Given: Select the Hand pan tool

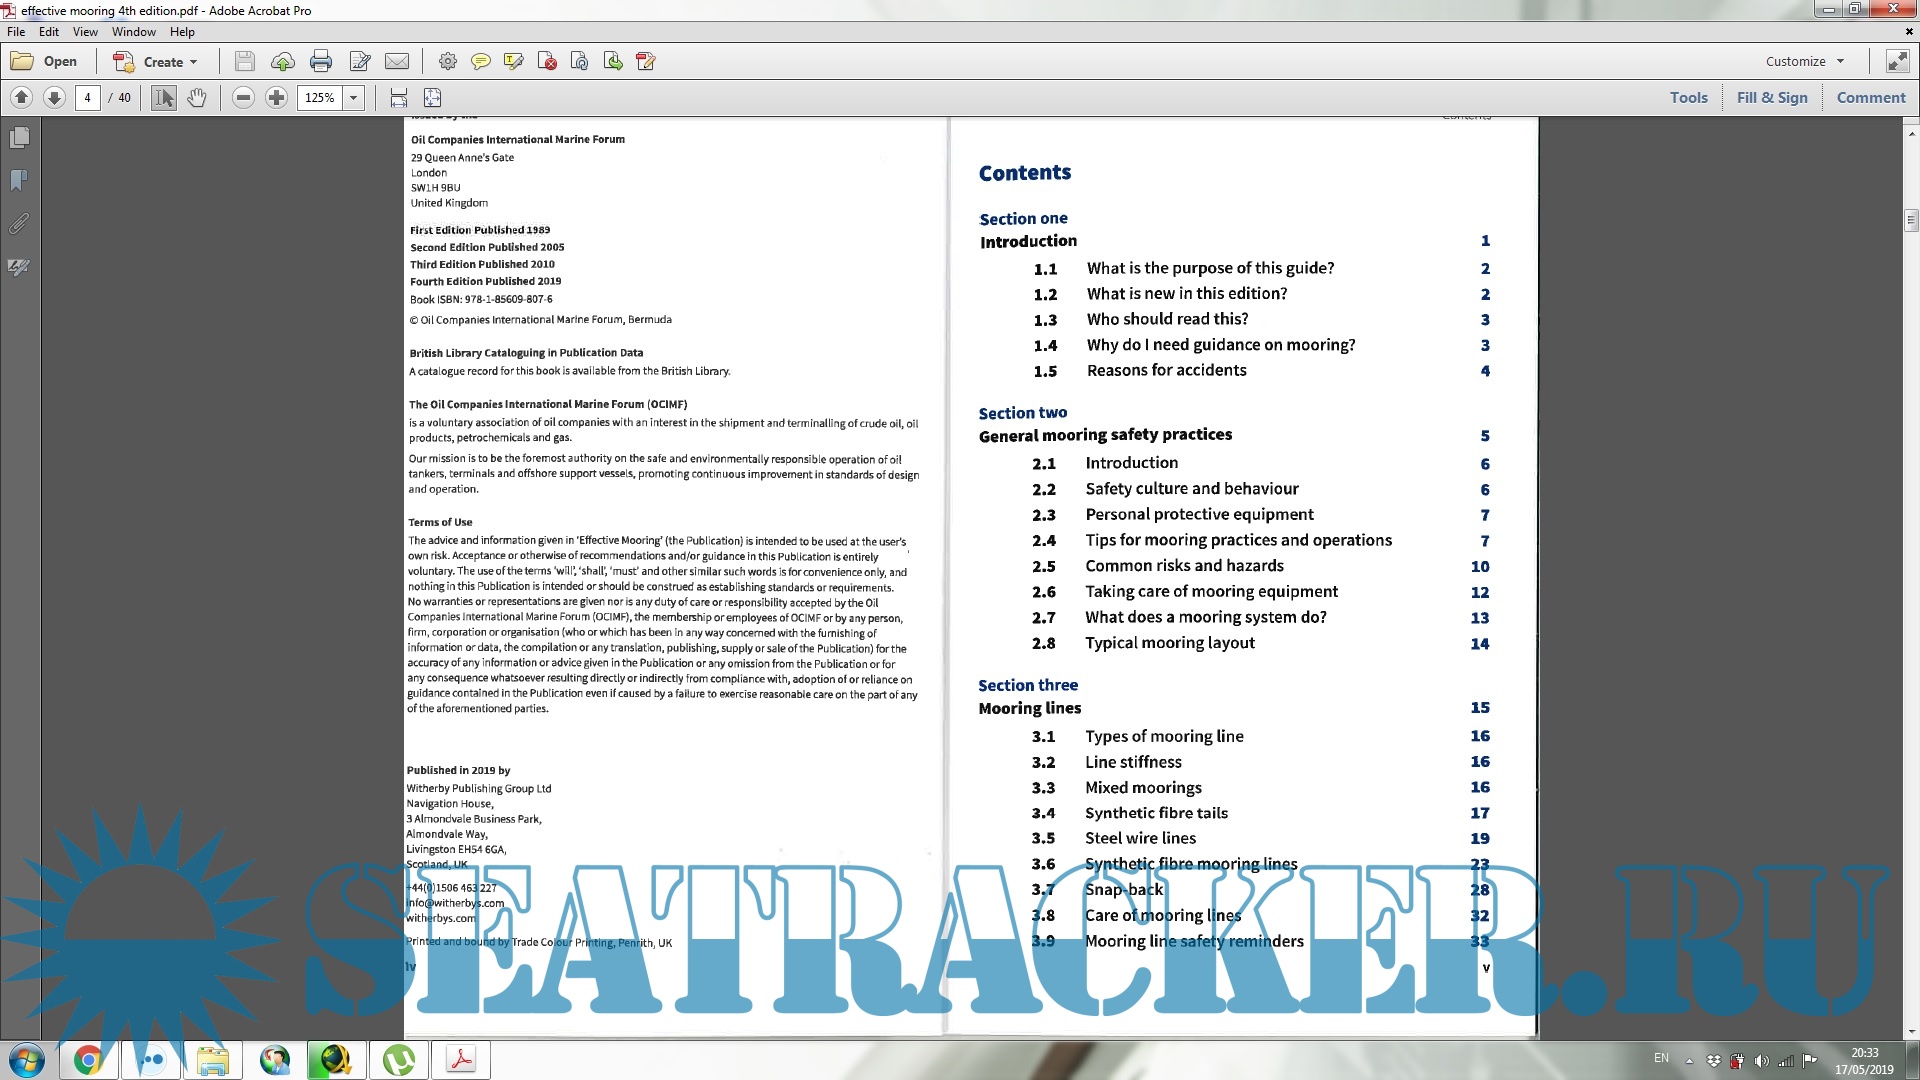Looking at the screenshot, I should (197, 98).
